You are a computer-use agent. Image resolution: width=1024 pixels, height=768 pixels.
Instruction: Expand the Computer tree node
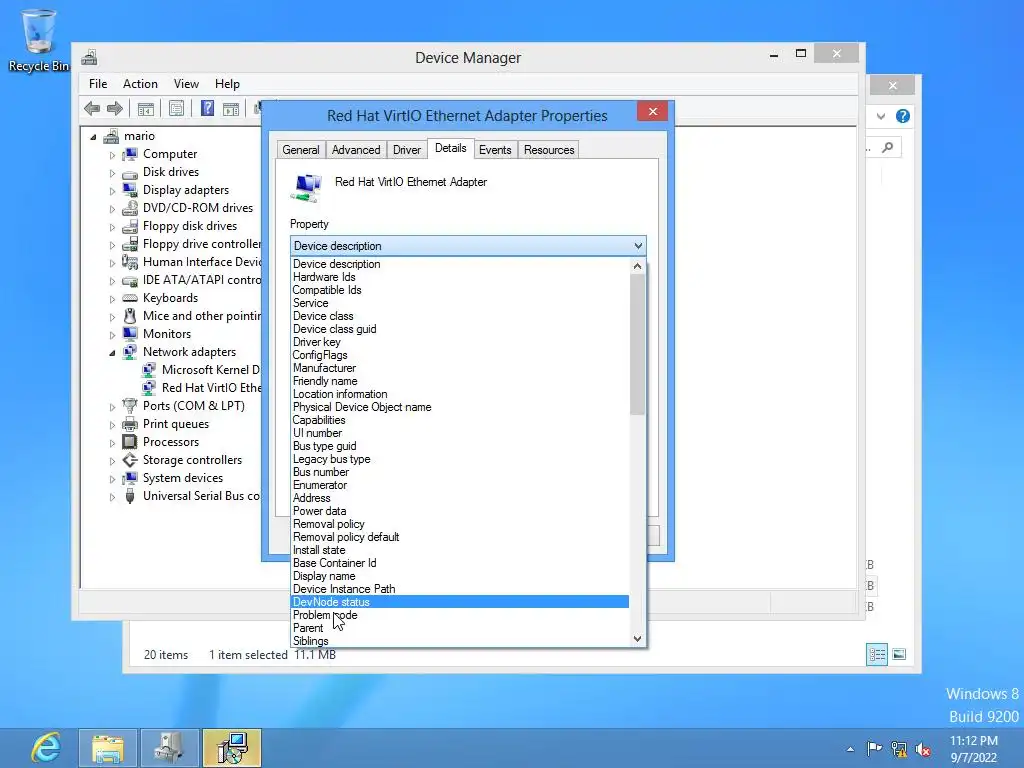tap(112, 155)
